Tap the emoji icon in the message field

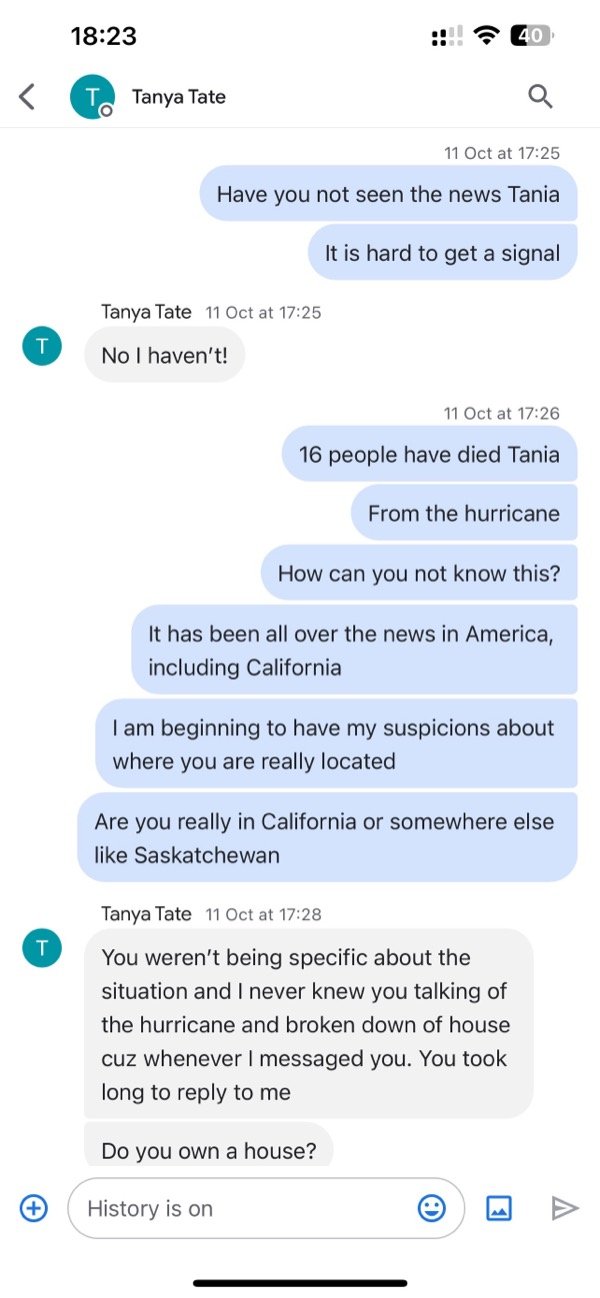pos(431,1208)
